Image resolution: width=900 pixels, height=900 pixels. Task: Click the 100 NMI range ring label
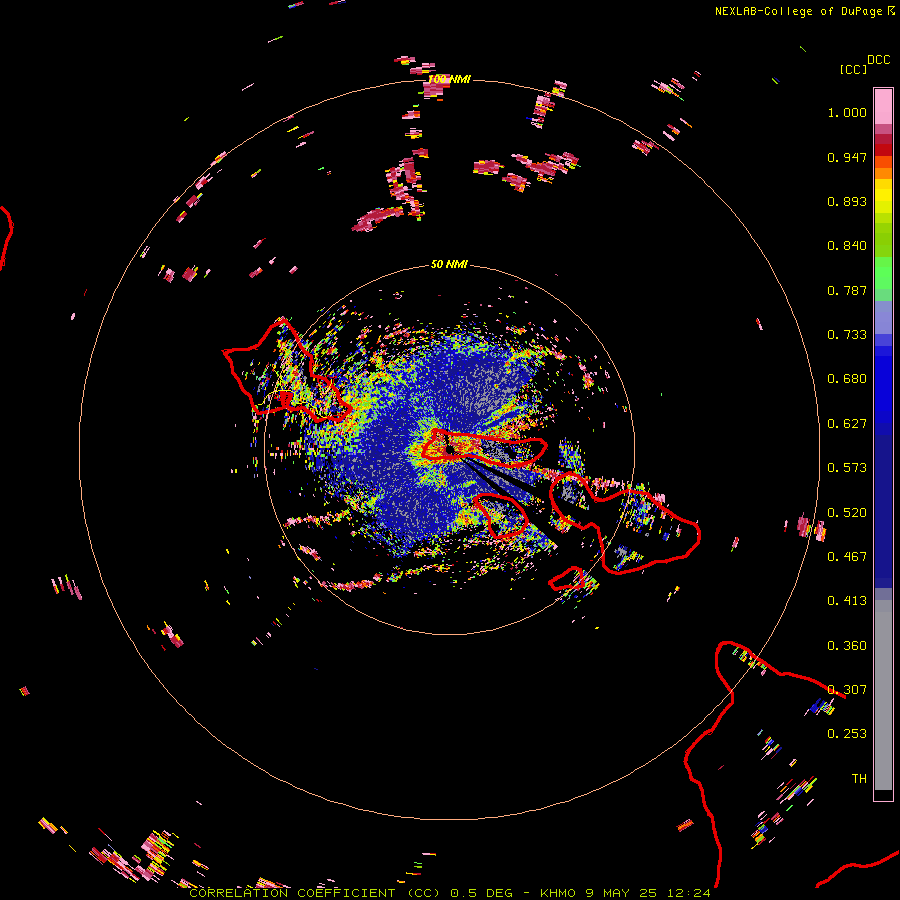[x=449, y=79]
